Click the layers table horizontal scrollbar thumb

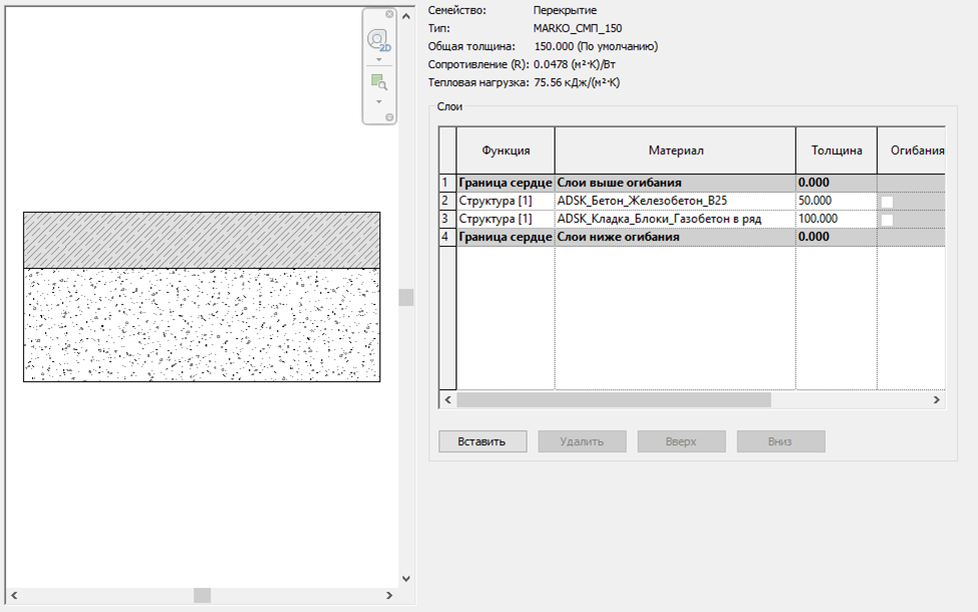click(x=614, y=400)
